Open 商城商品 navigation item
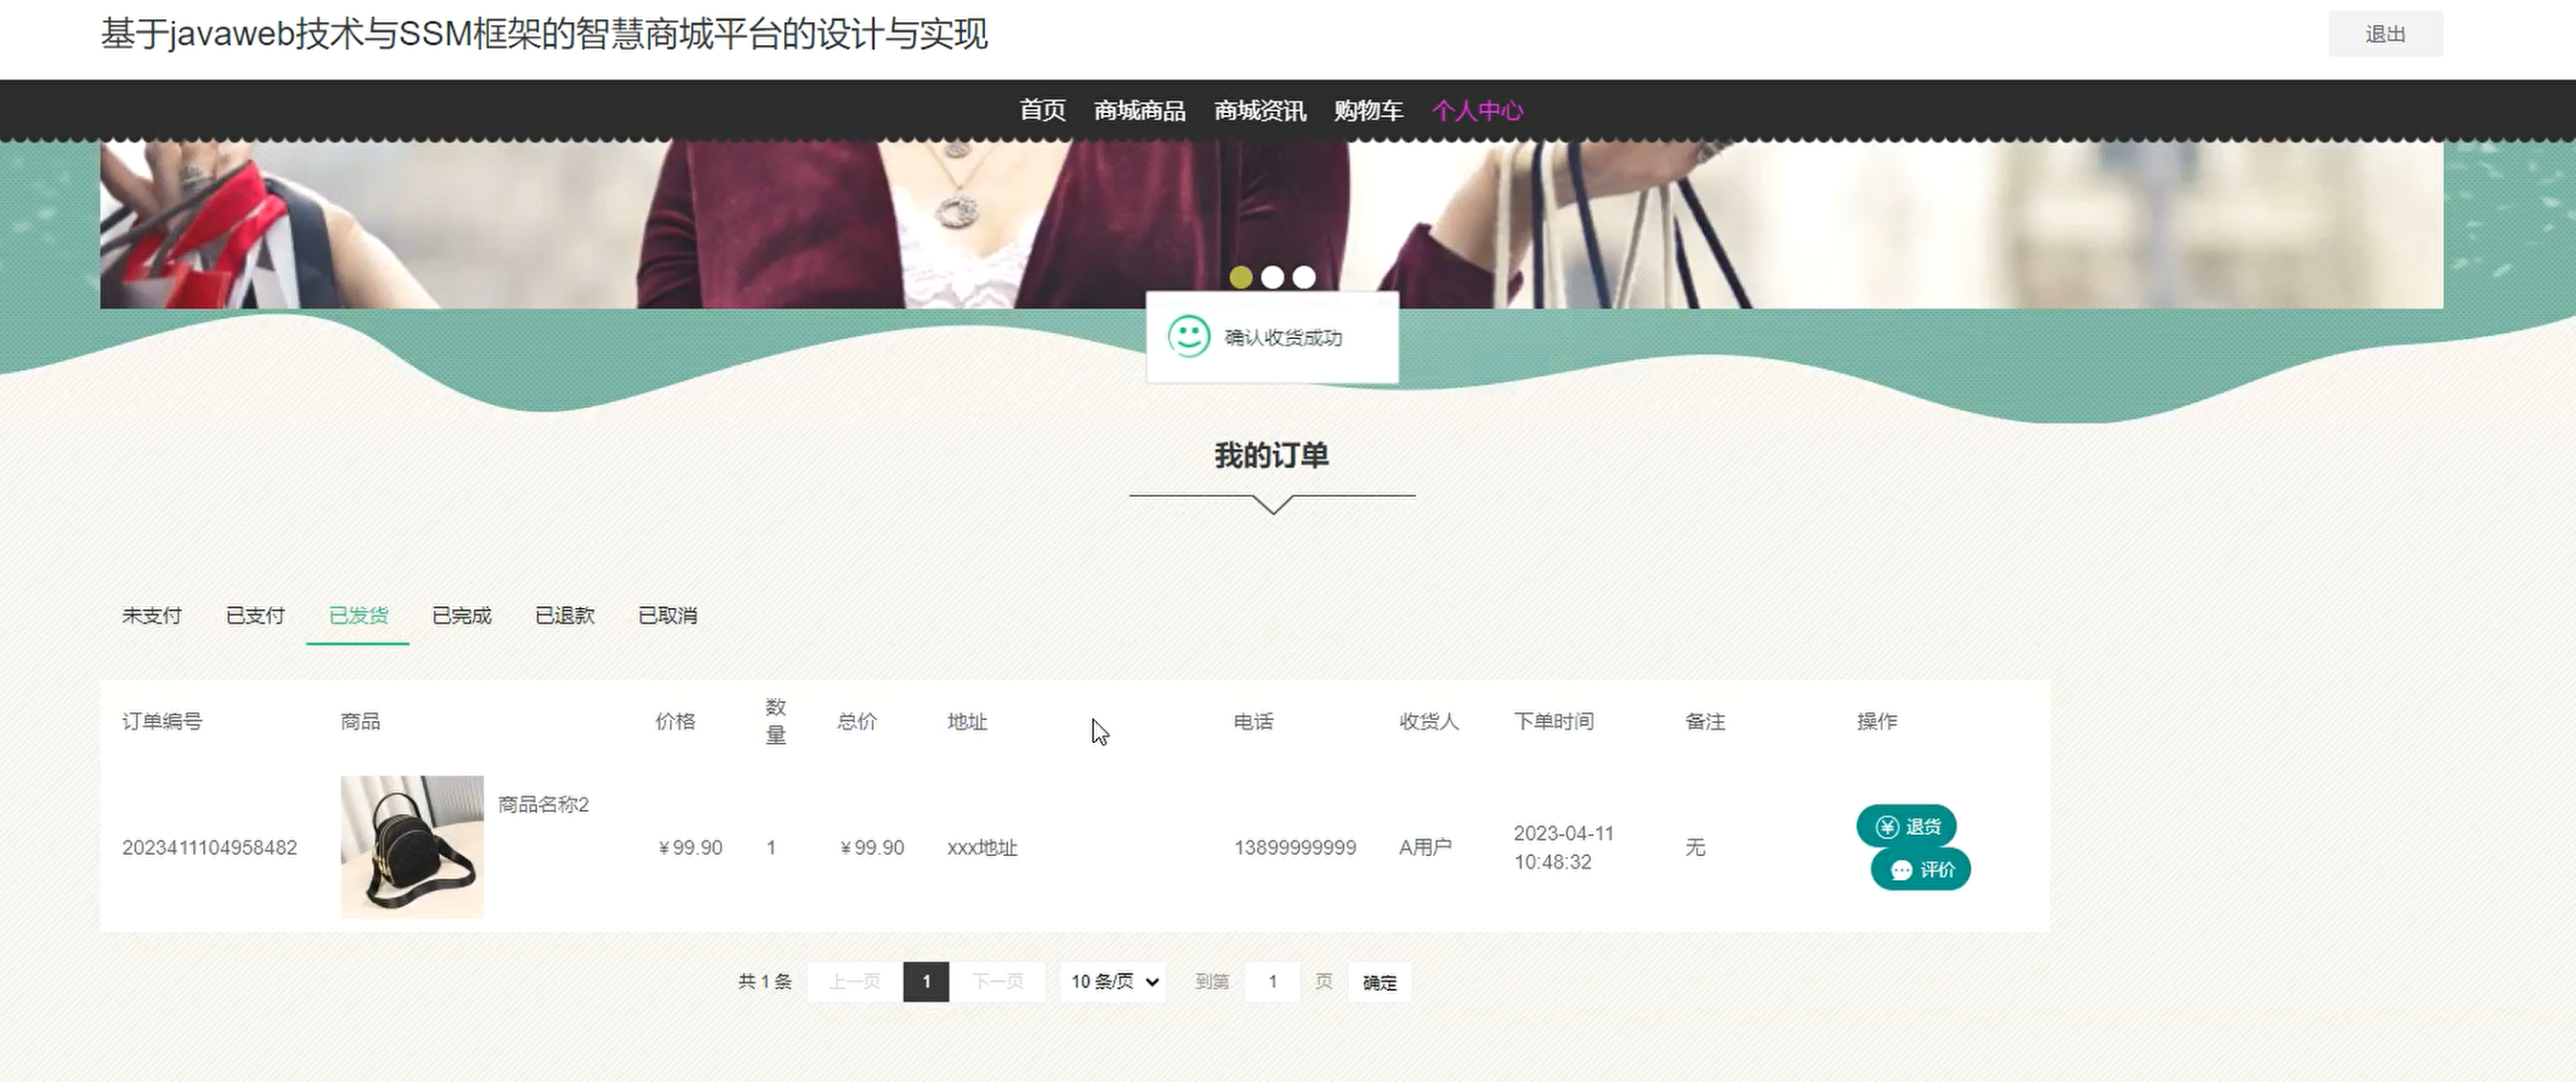This screenshot has width=2576, height=1082. pyautogui.click(x=1139, y=110)
